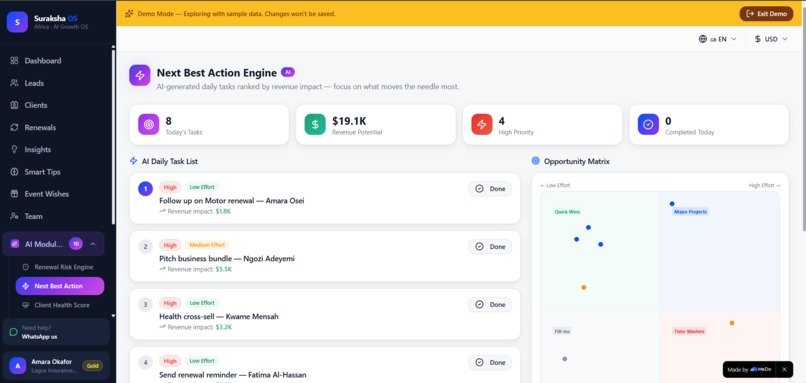Click the Event Wishes gift icon
This screenshot has width=806, height=383.
click(14, 194)
